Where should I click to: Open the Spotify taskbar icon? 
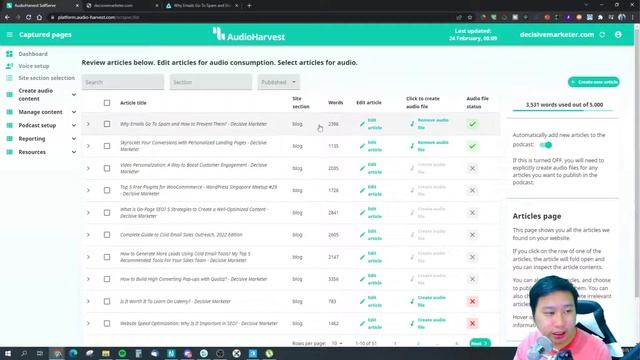[122, 353]
